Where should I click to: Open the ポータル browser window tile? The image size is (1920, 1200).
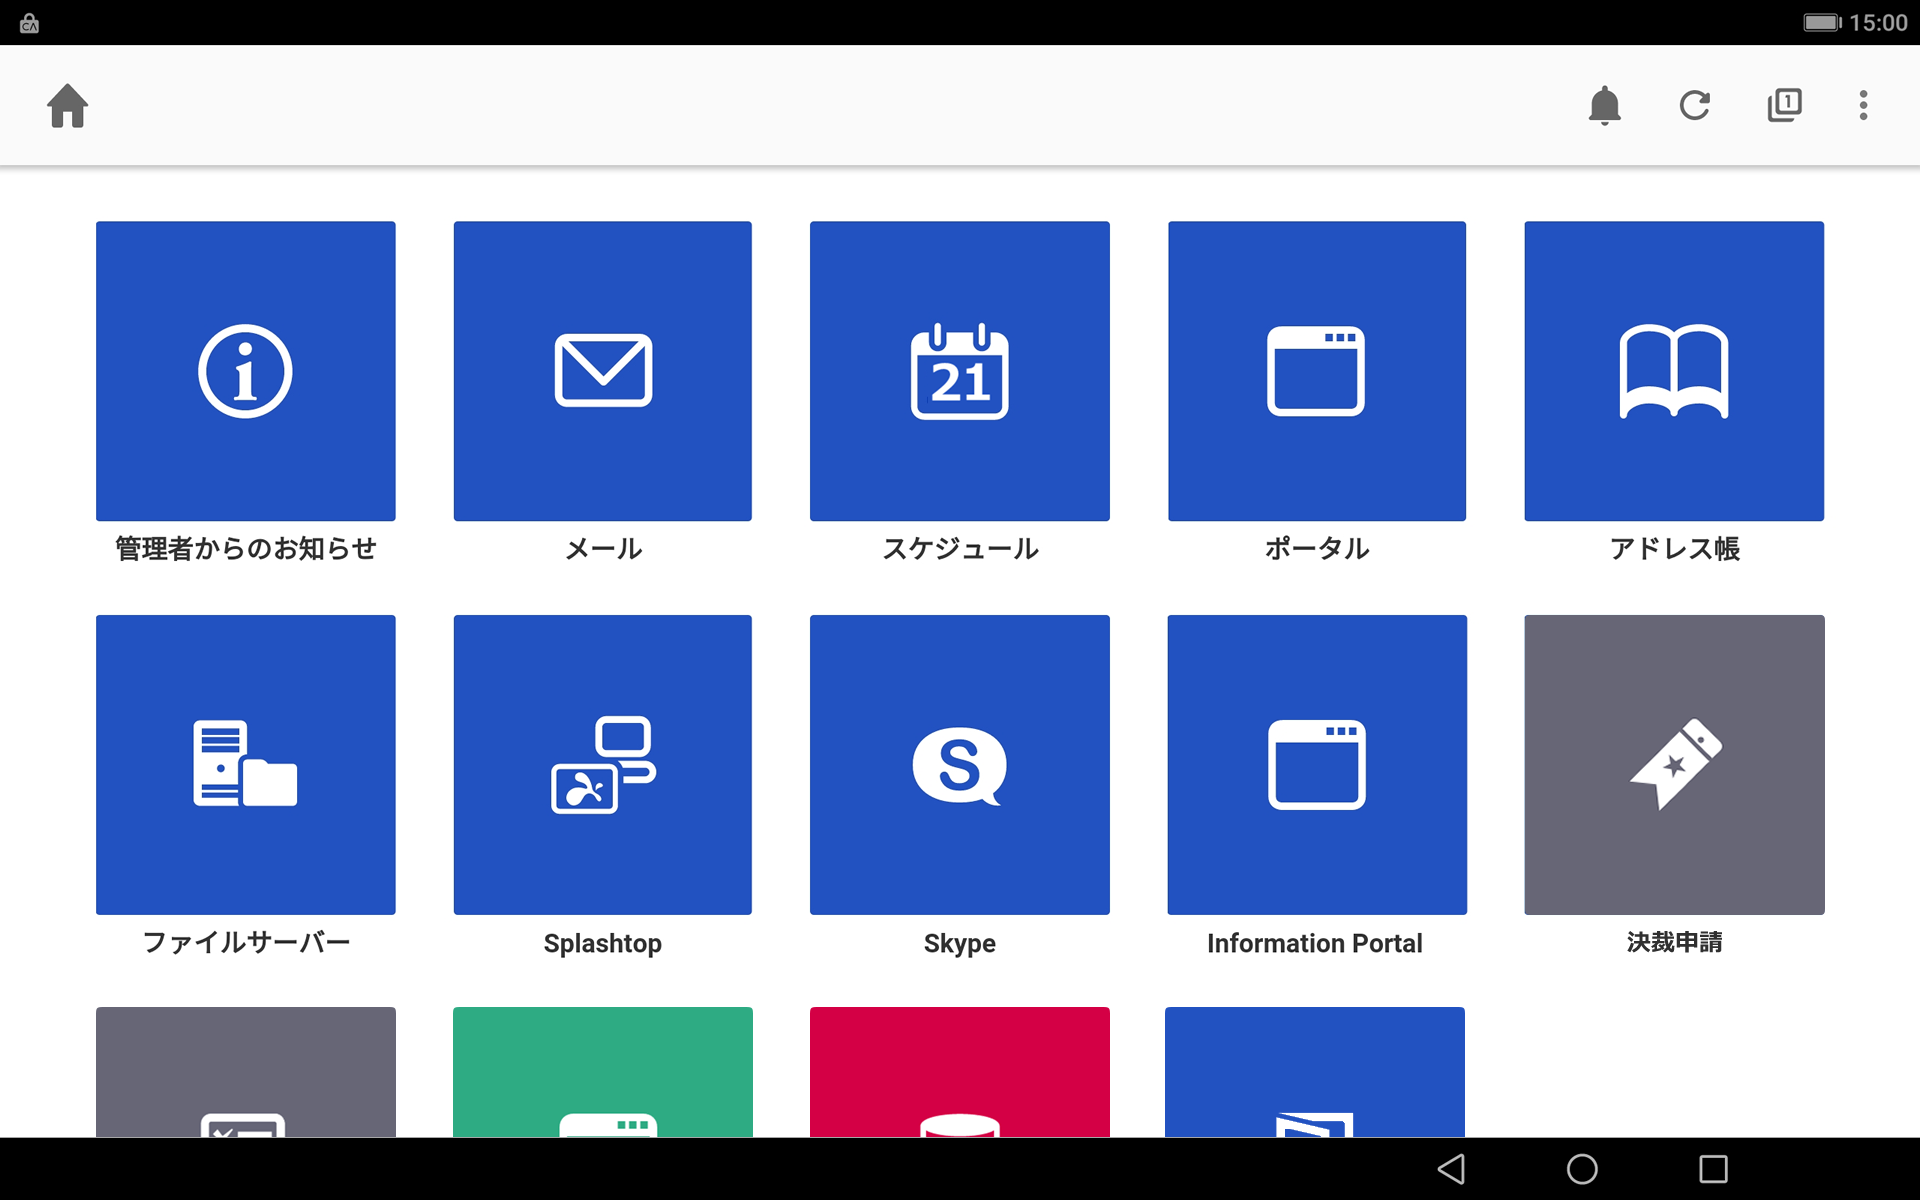click(x=1317, y=371)
